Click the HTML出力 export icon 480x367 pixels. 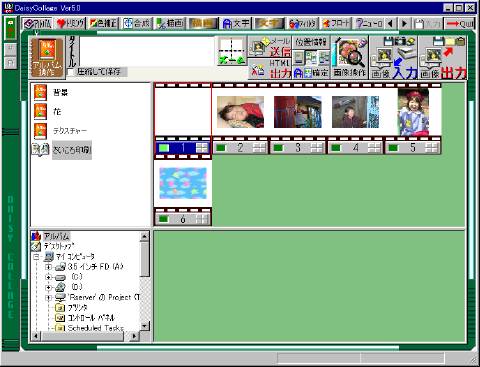coord(269,69)
